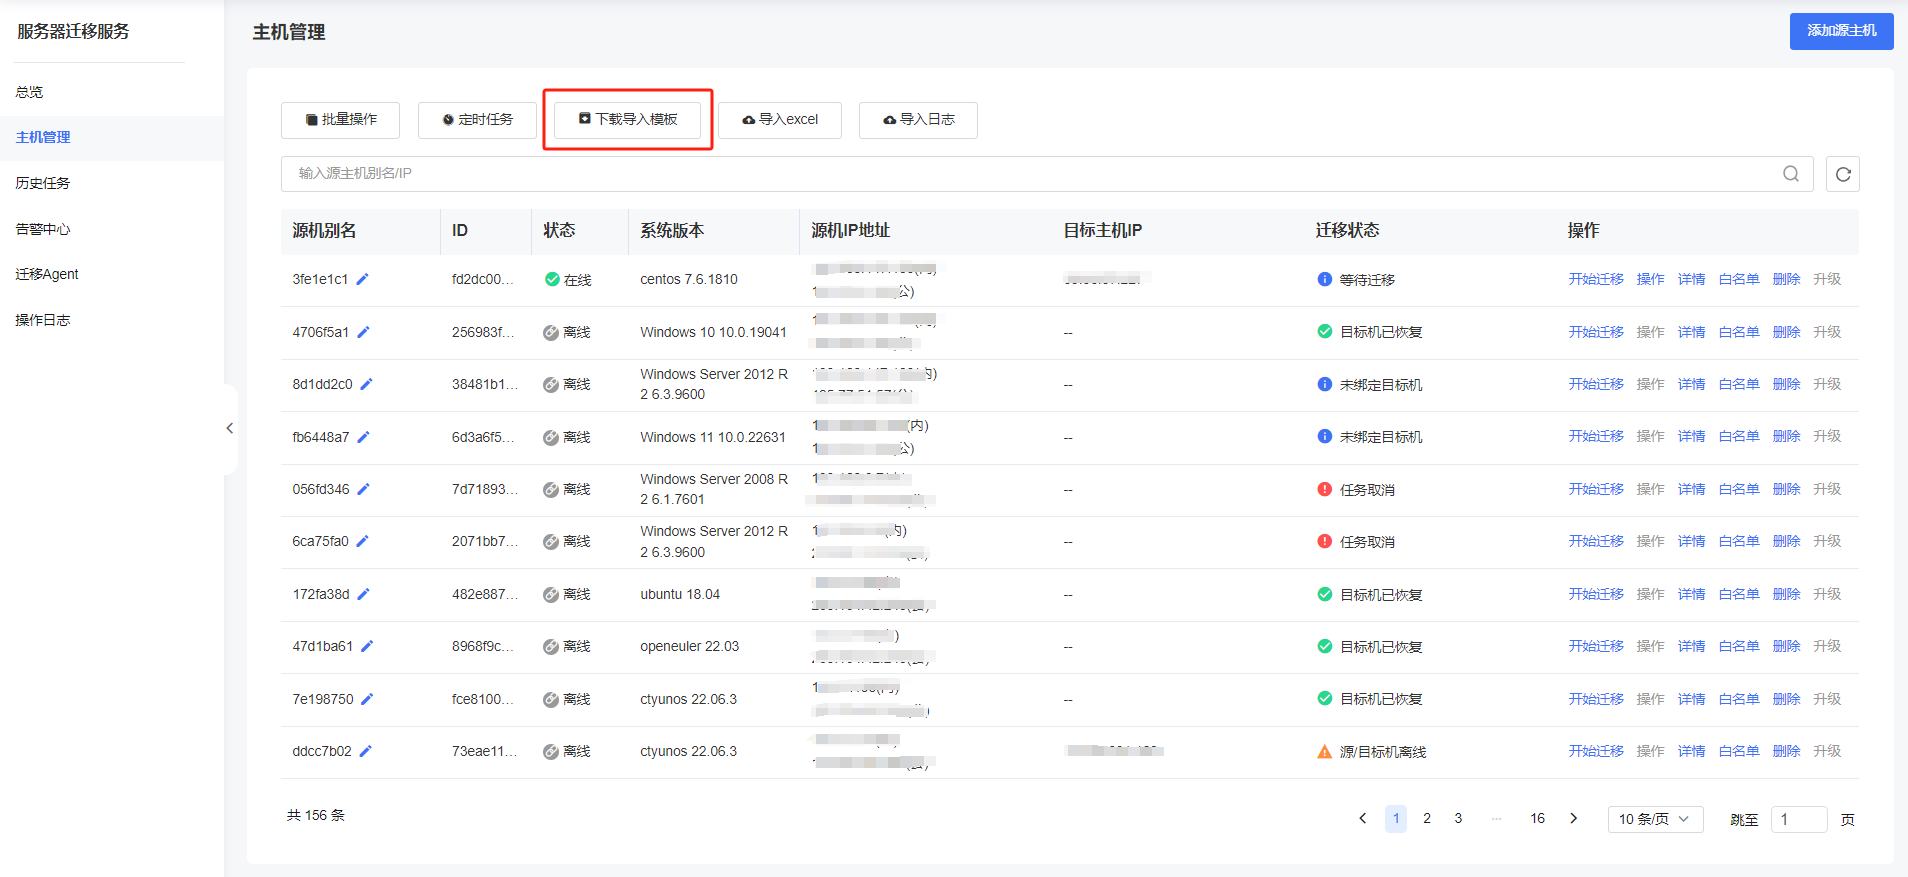
Task: Go to page 2
Action: pyautogui.click(x=1427, y=818)
